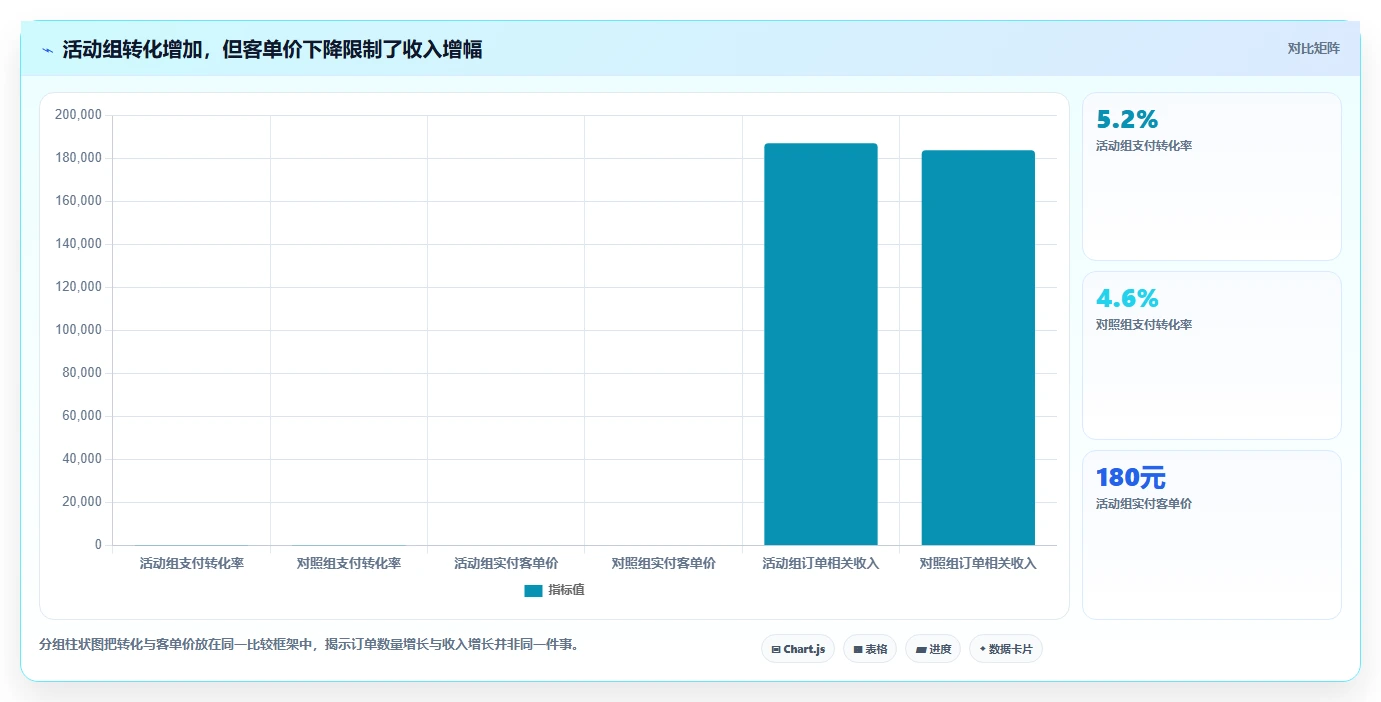Click the 200,000 y-axis value

[78, 115]
